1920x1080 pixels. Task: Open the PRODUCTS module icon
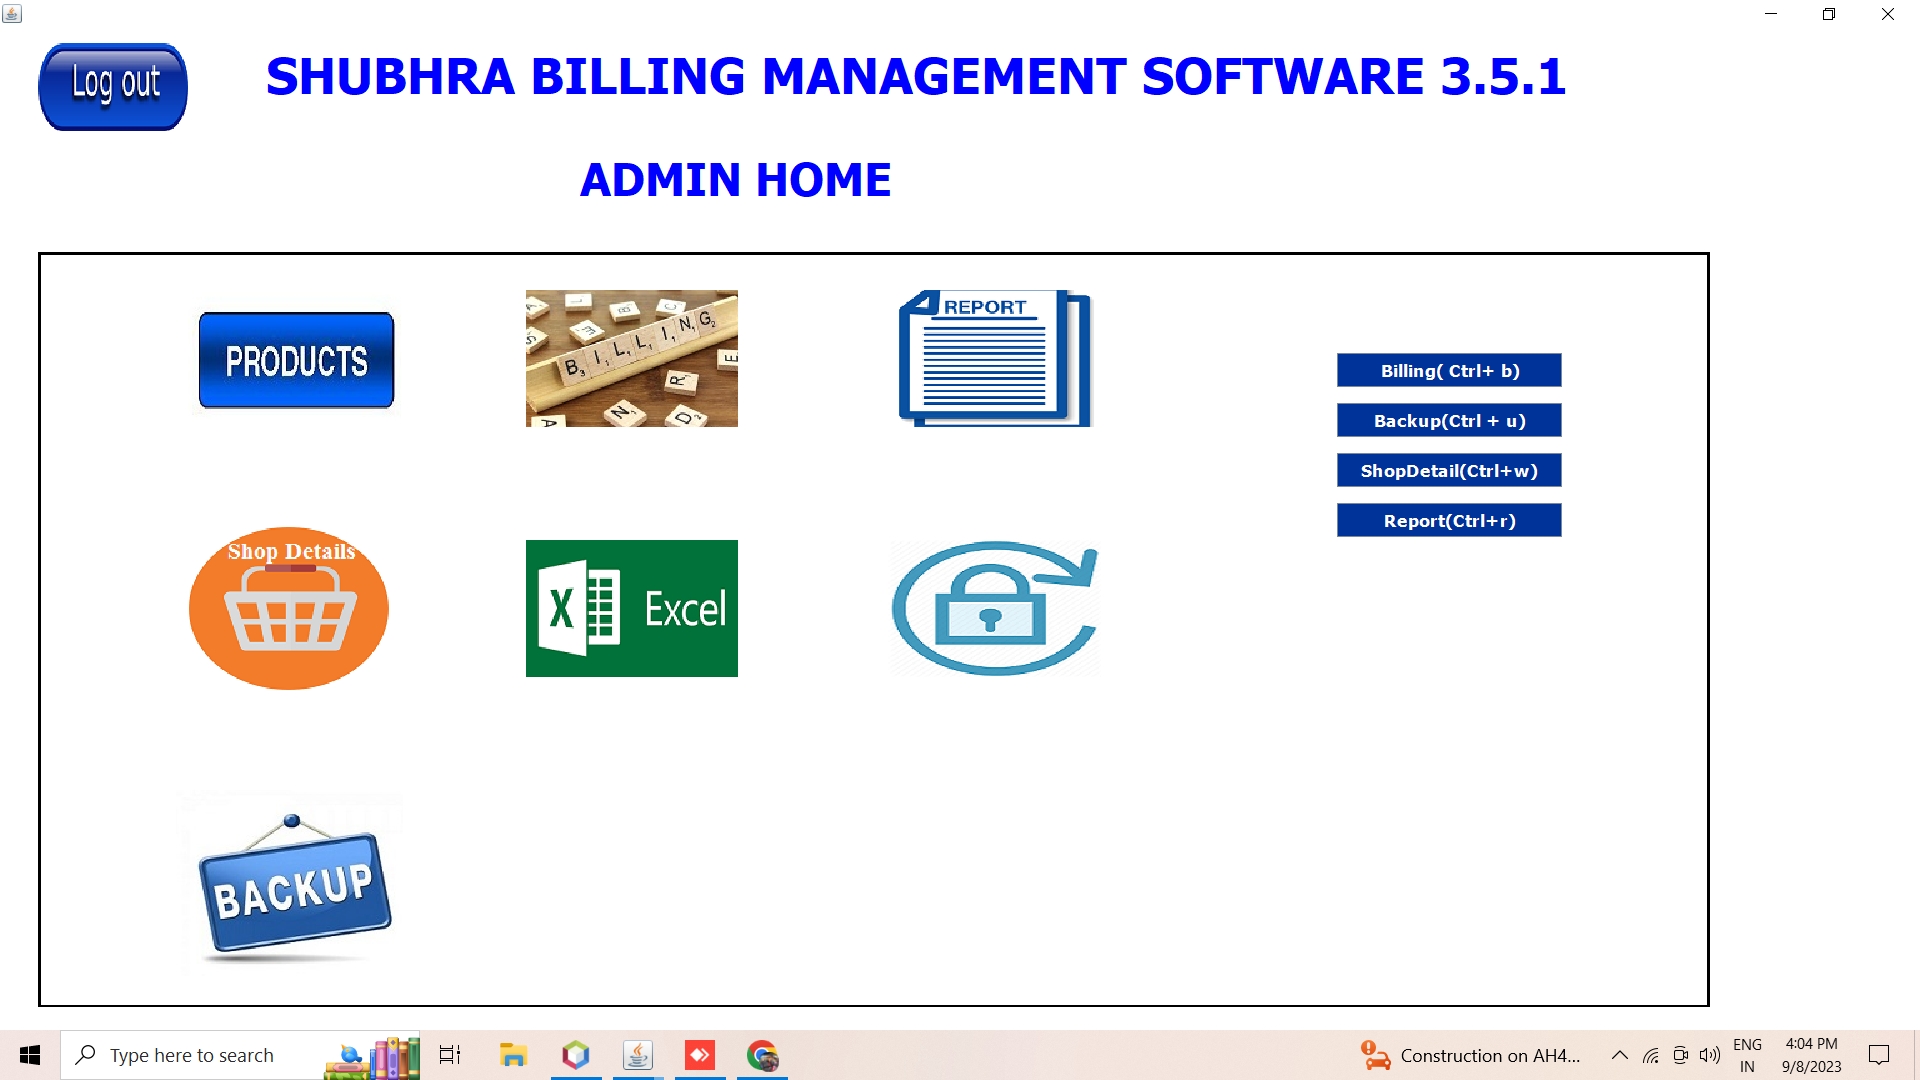click(x=296, y=360)
